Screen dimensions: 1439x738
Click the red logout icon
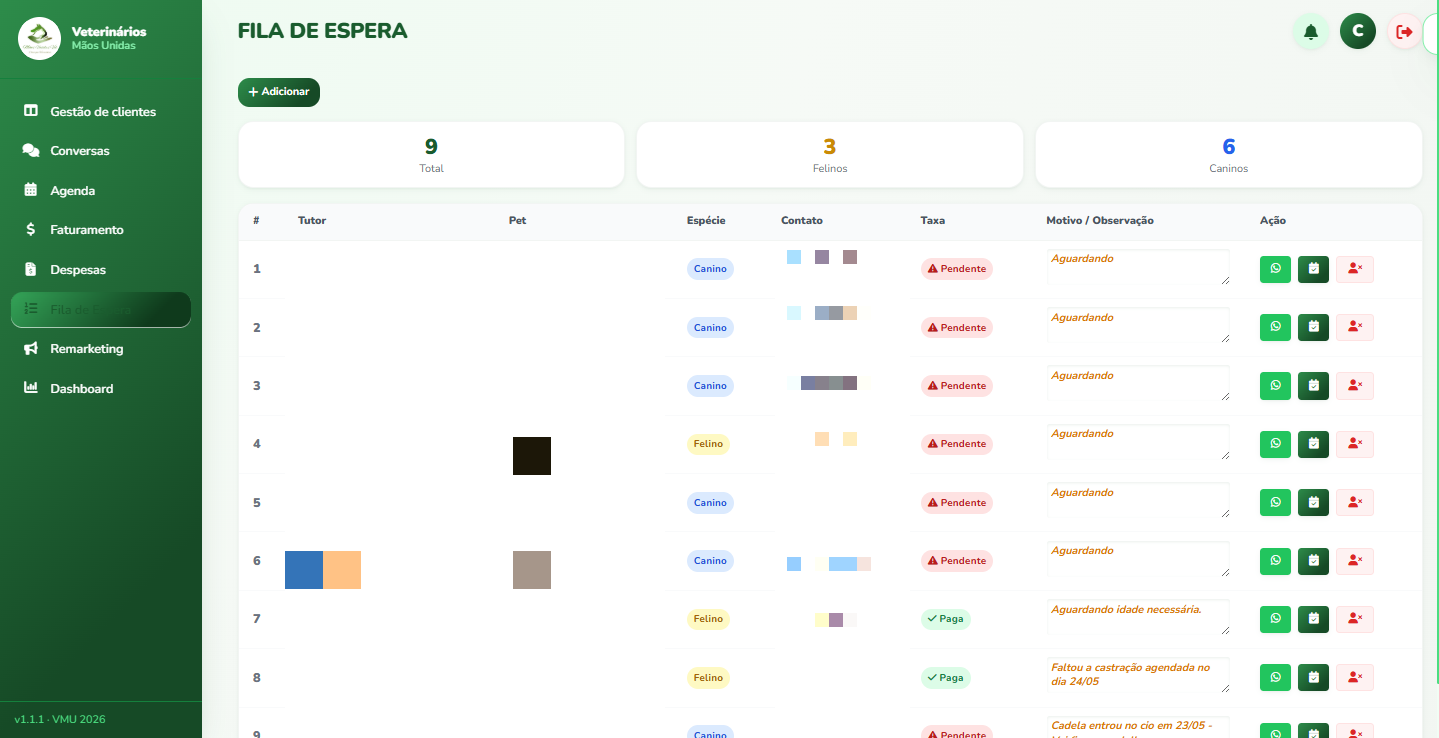point(1404,32)
